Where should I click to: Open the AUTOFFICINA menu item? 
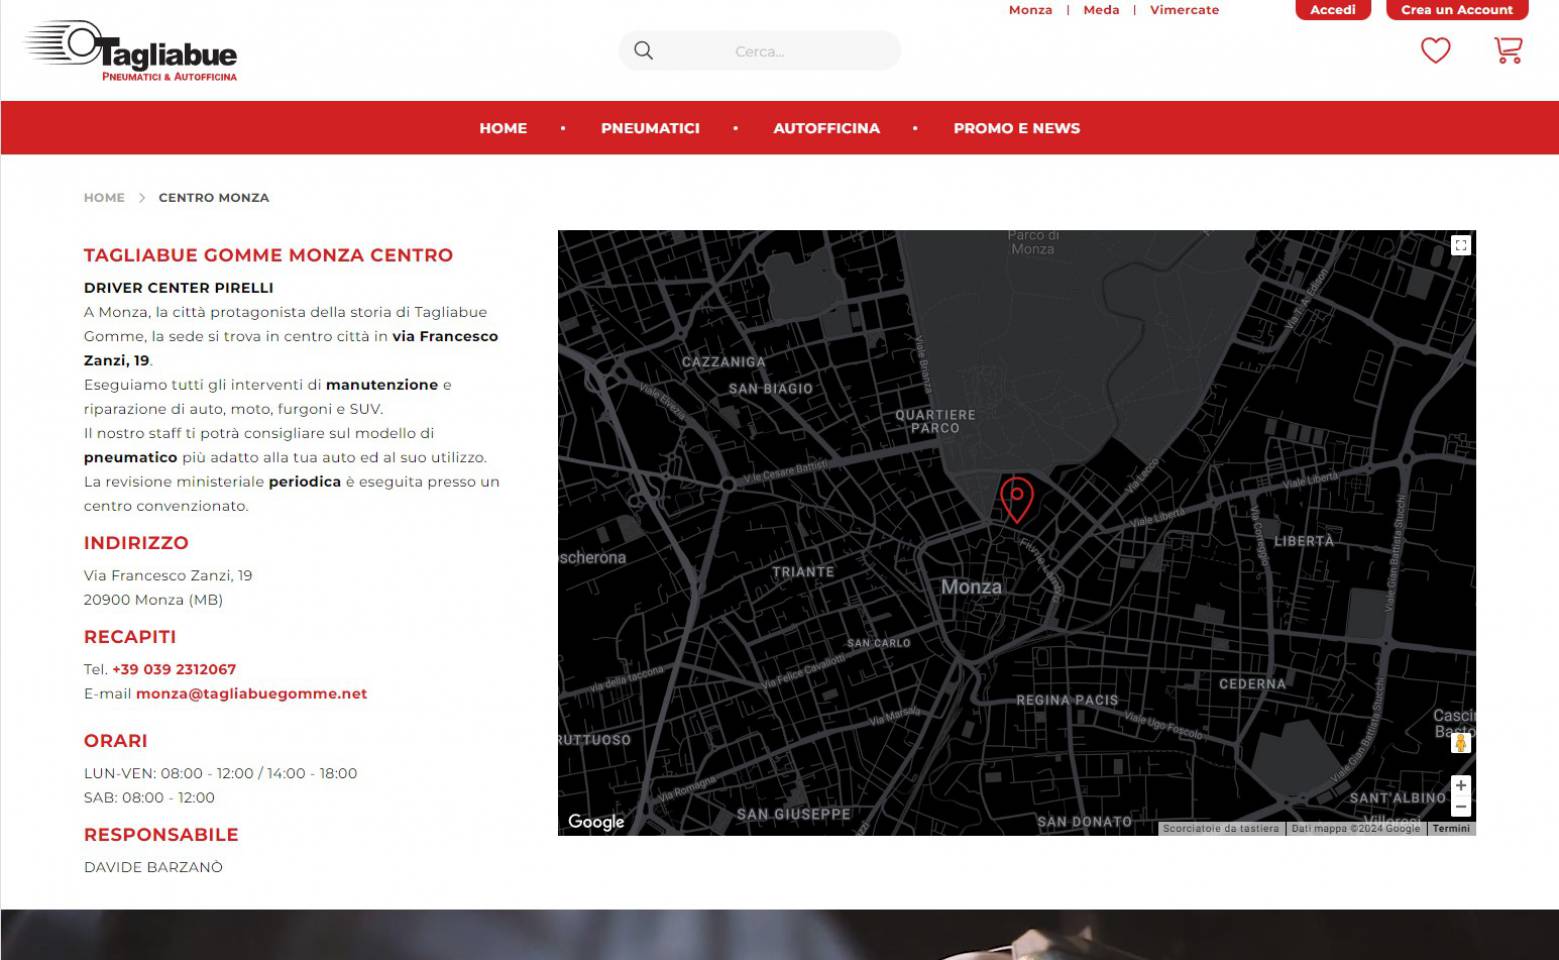(826, 128)
